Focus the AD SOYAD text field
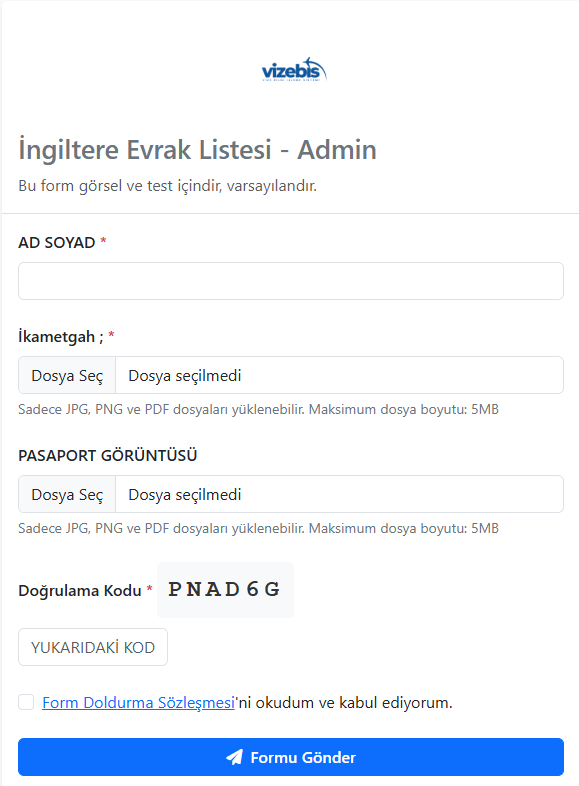579x786 pixels. tap(291, 281)
